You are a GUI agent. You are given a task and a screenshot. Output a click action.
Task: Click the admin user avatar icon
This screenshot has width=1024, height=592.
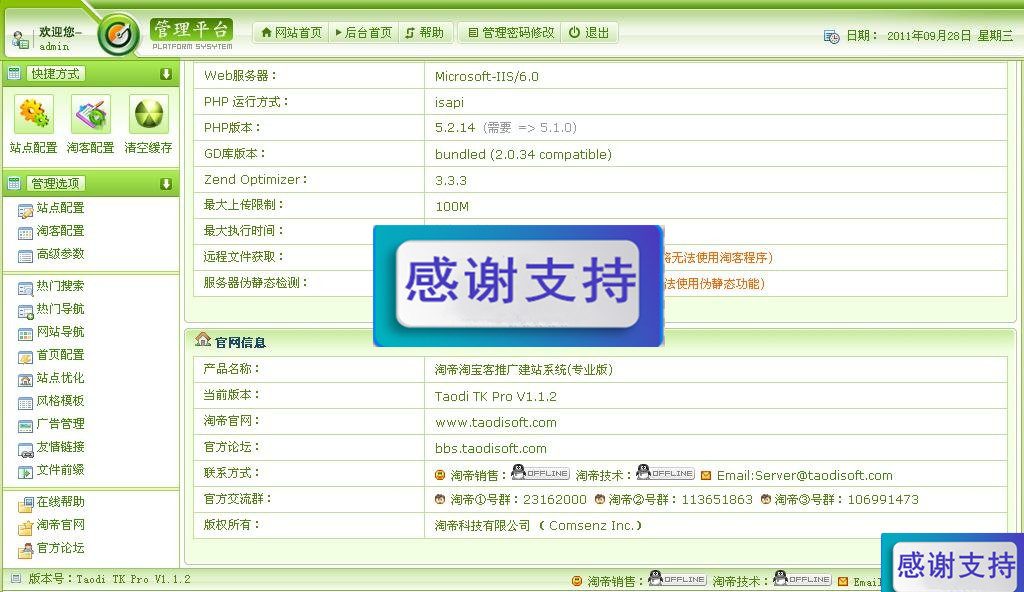(x=20, y=40)
